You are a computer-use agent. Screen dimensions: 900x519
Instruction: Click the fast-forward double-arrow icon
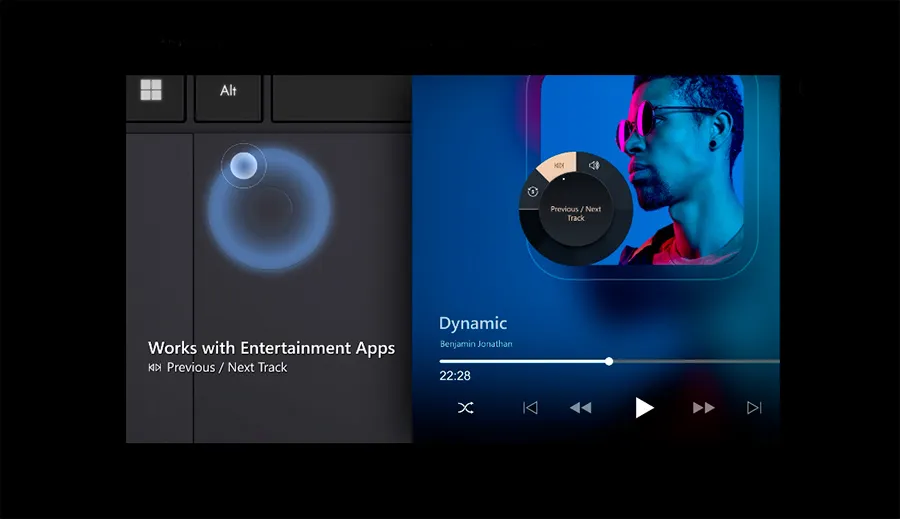703,408
